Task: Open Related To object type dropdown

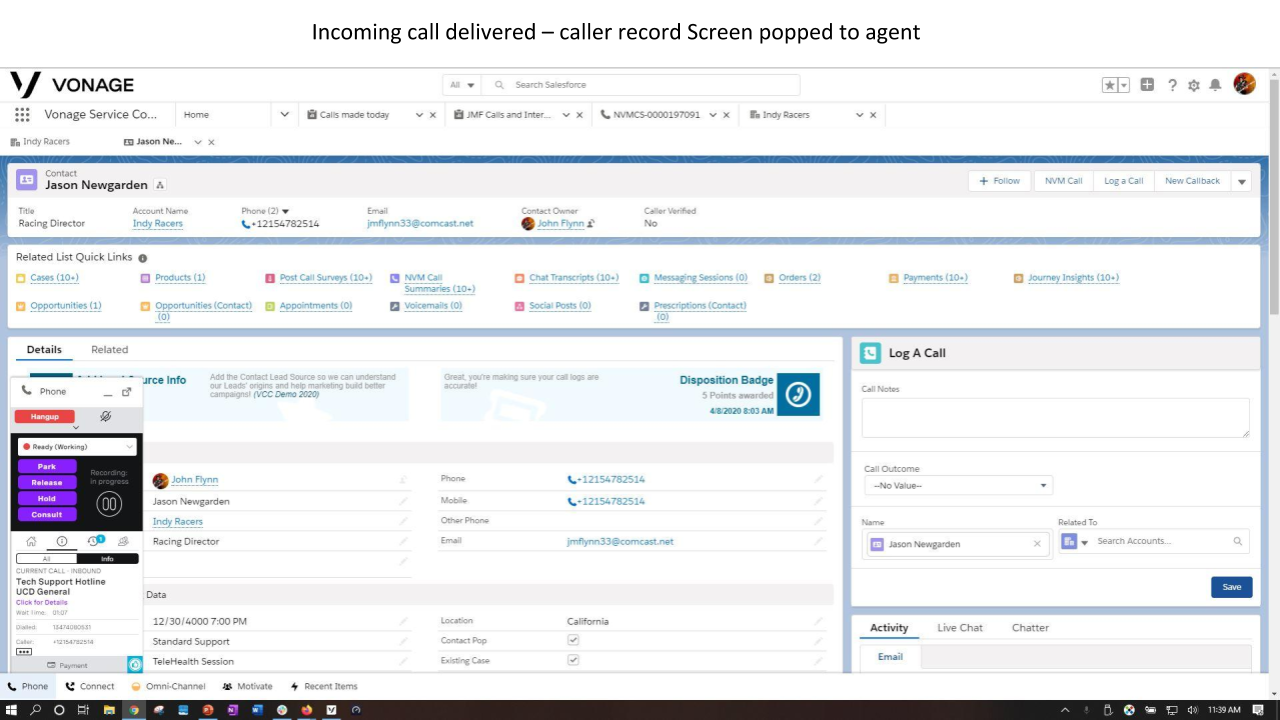Action: 1075,542
